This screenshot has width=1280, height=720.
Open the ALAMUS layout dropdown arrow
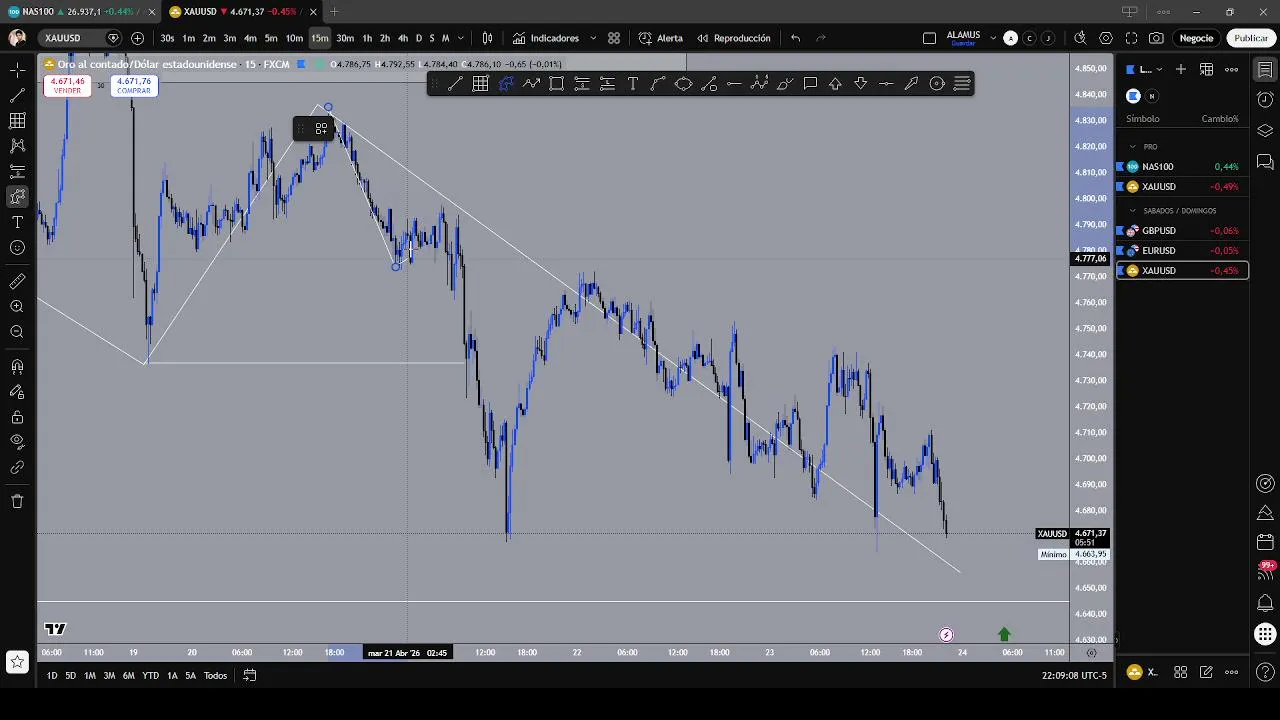[x=993, y=38]
